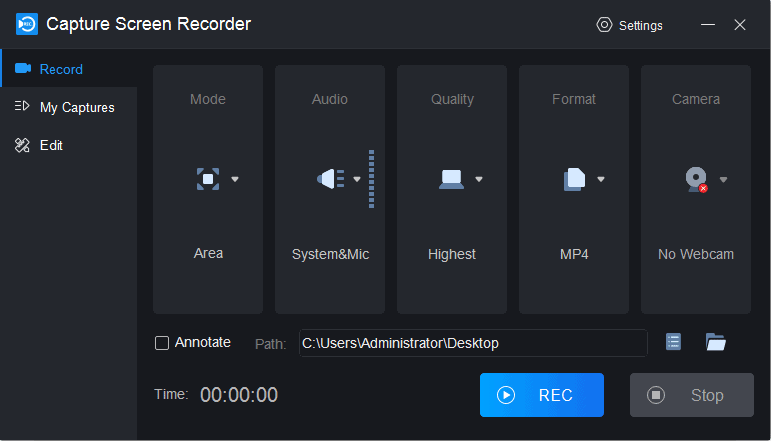The image size is (771, 441).
Task: Click the webcam disabled icon
Action: pos(697,179)
